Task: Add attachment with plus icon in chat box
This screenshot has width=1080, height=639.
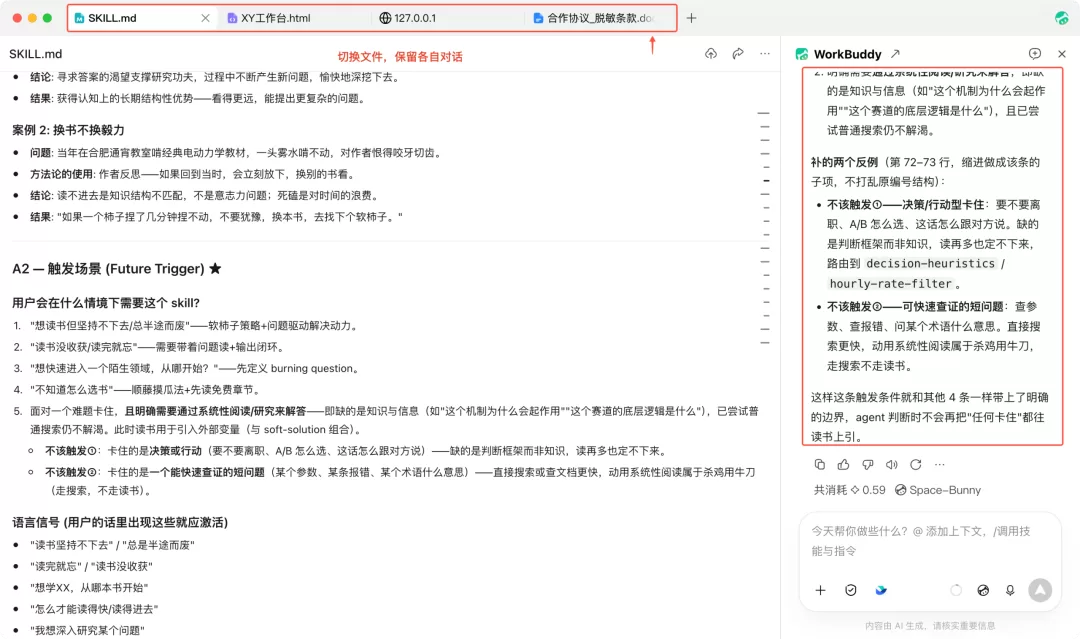Action: tap(820, 590)
